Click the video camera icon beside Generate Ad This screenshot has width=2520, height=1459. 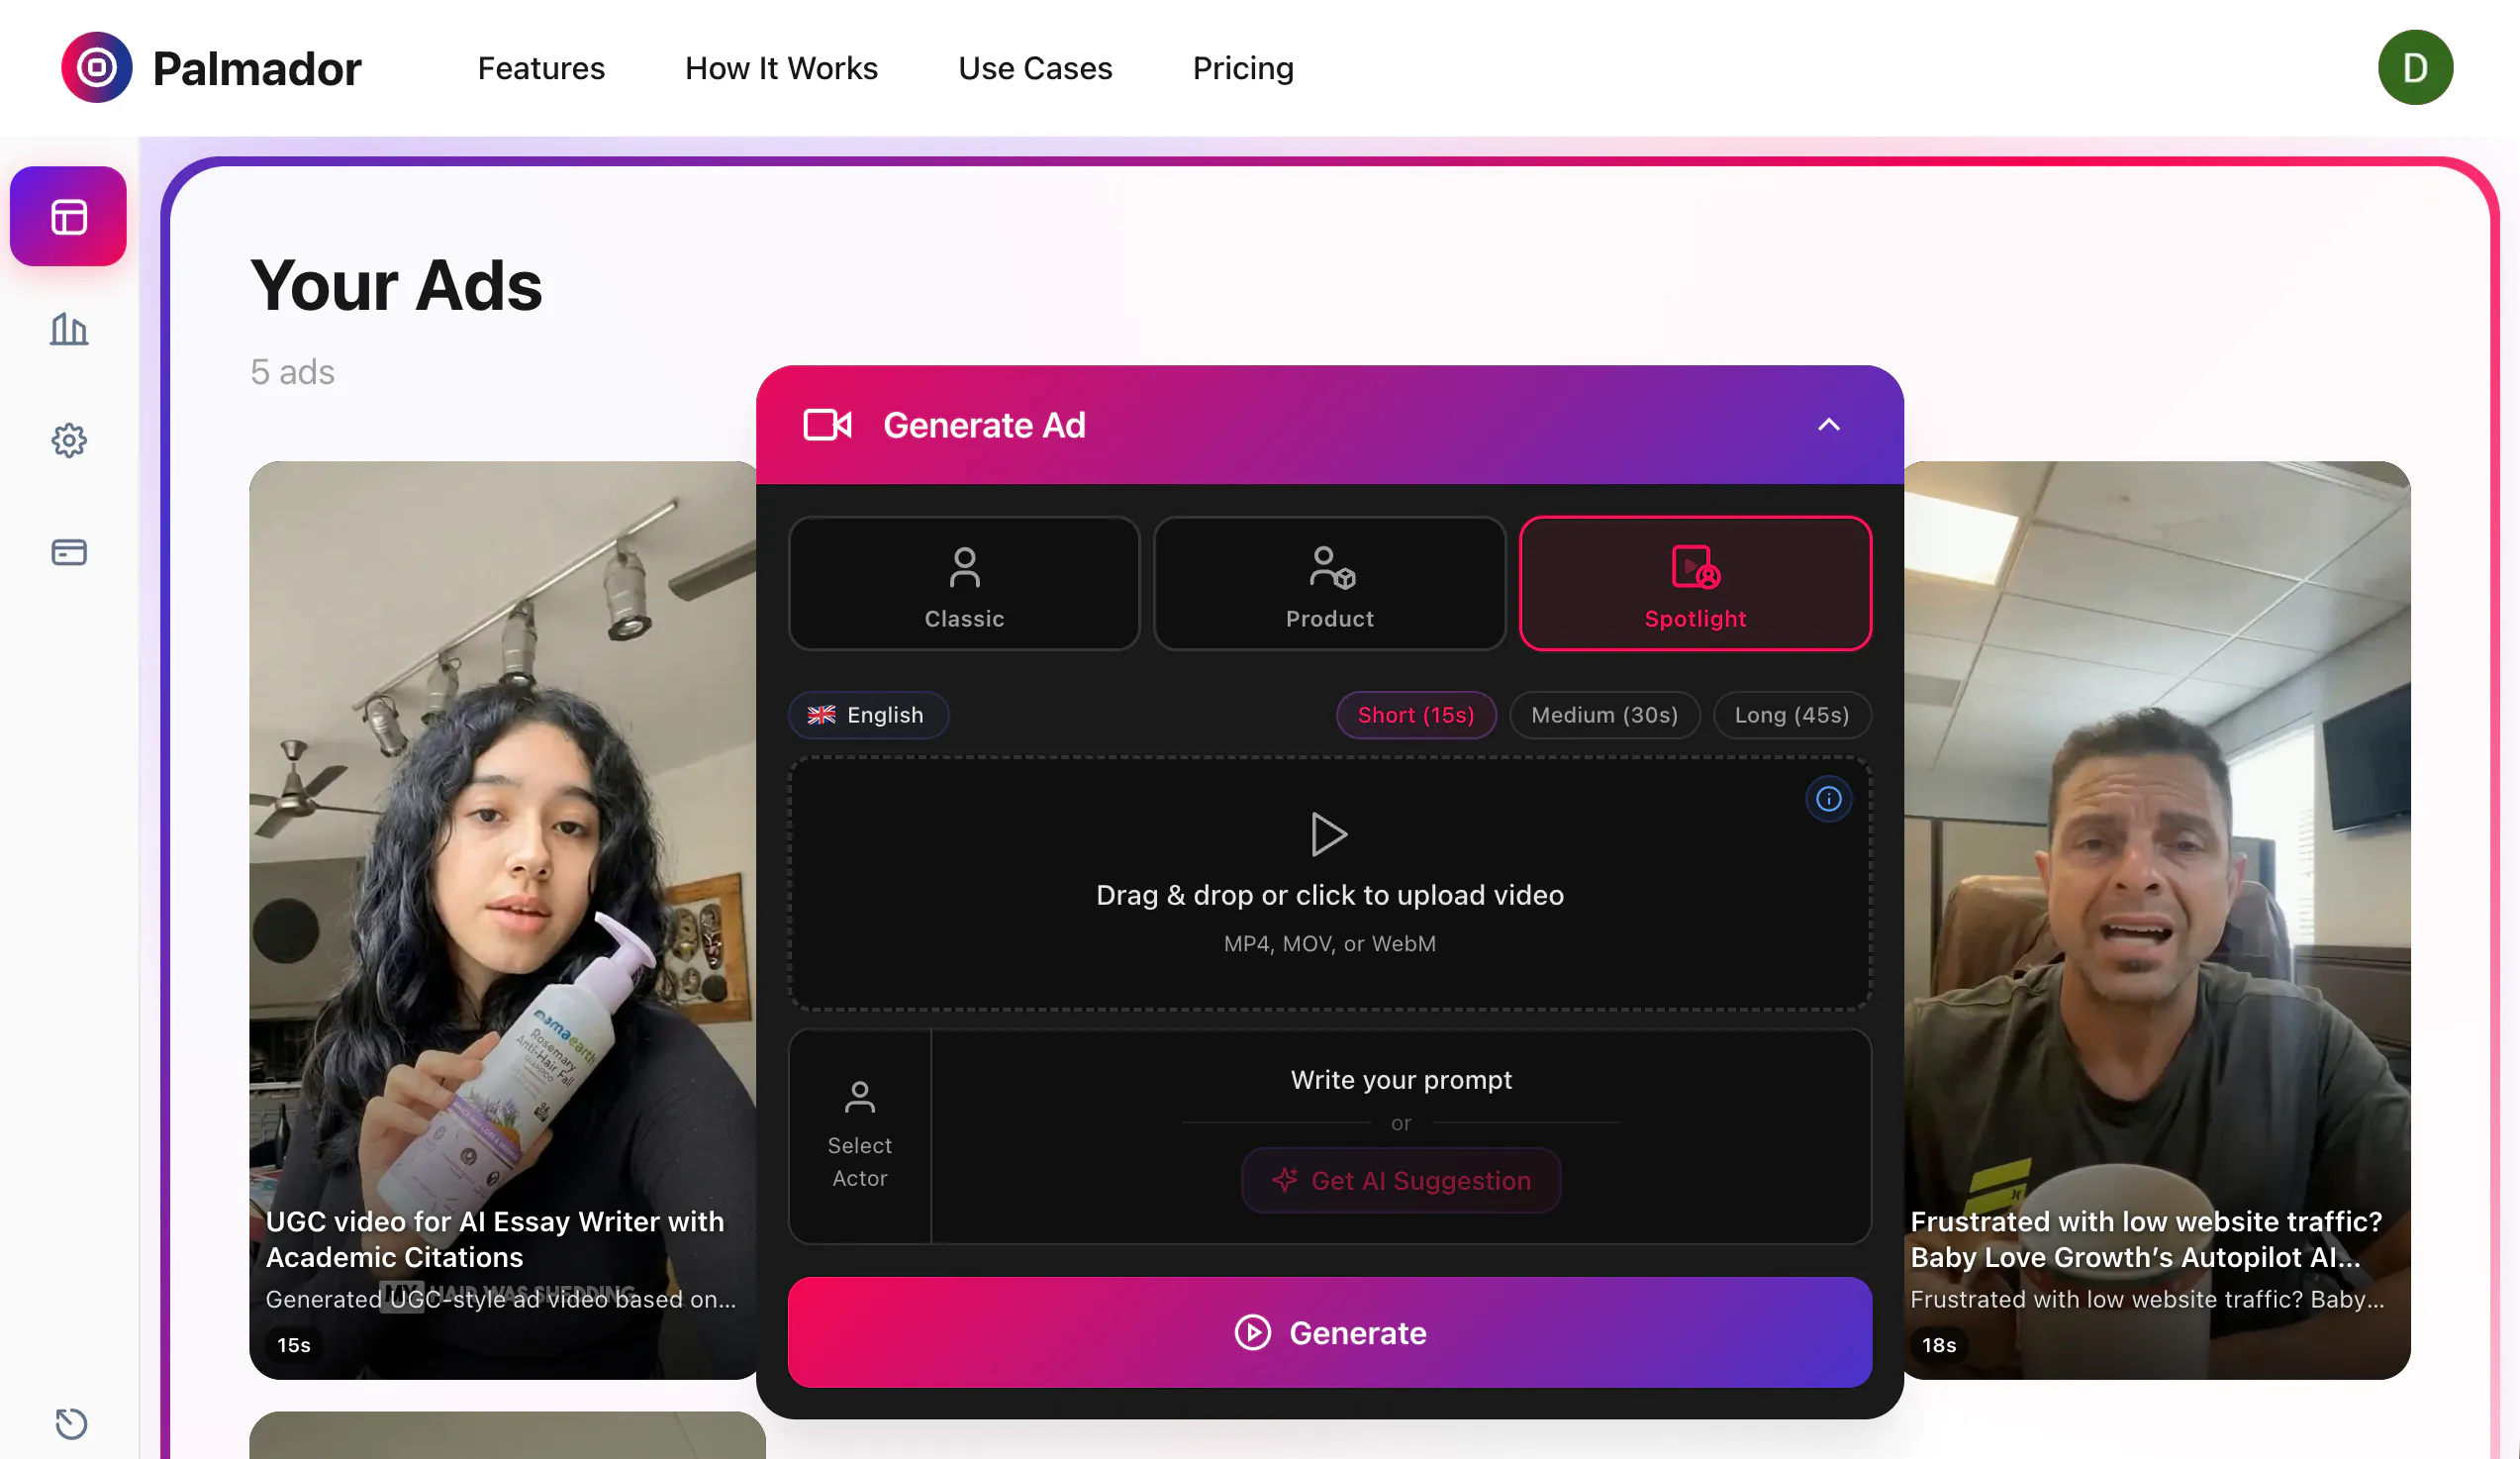(828, 425)
